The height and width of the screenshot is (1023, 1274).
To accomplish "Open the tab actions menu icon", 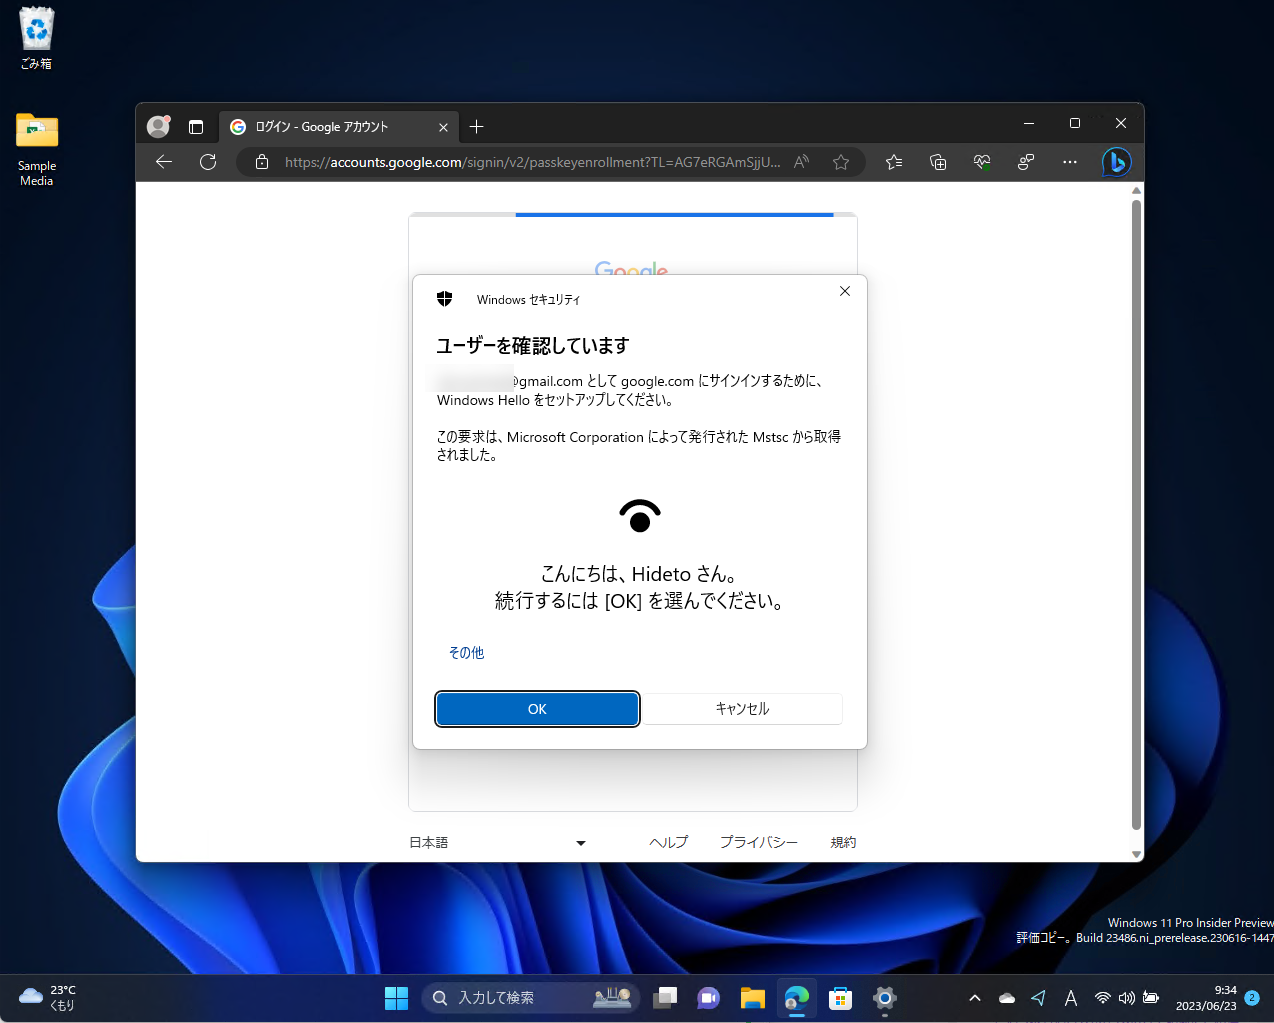I will click(196, 126).
